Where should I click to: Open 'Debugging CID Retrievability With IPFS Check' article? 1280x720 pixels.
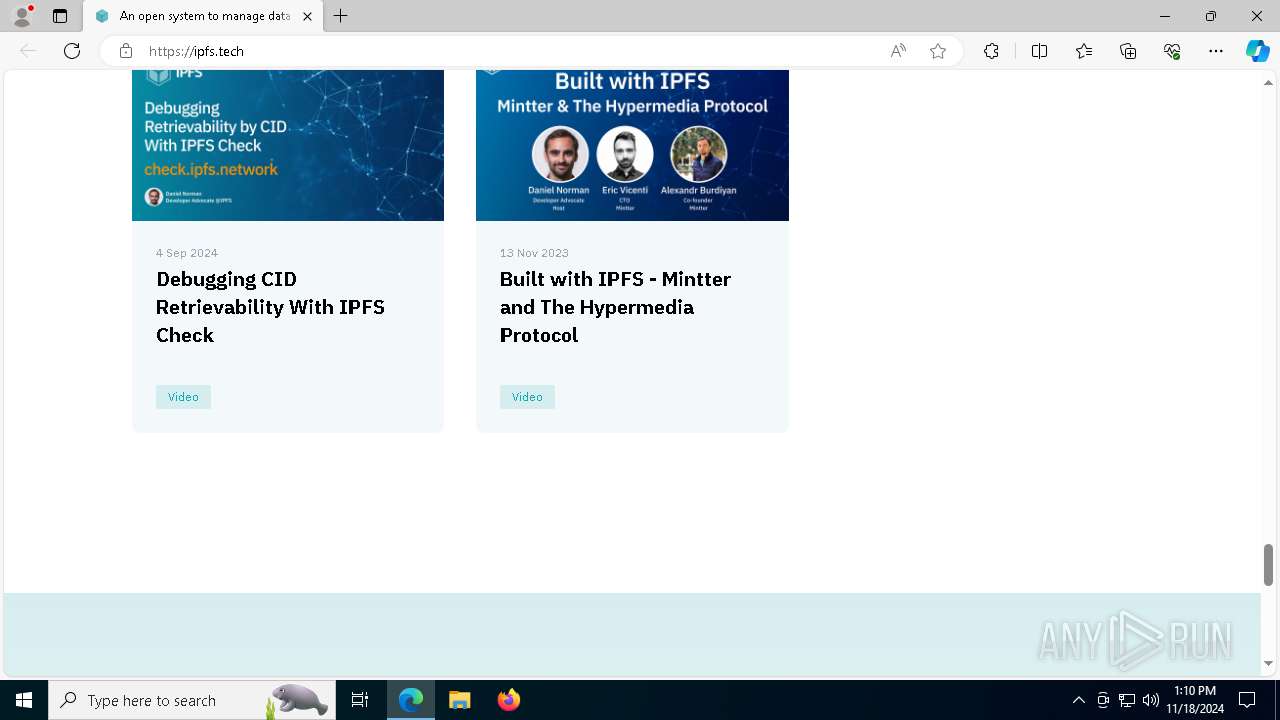point(270,307)
